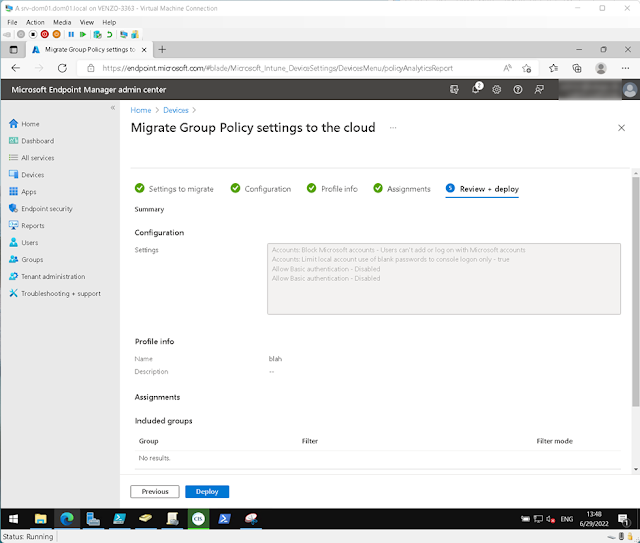Open the Help menu
The width and height of the screenshot is (640, 543).
[x=109, y=22]
